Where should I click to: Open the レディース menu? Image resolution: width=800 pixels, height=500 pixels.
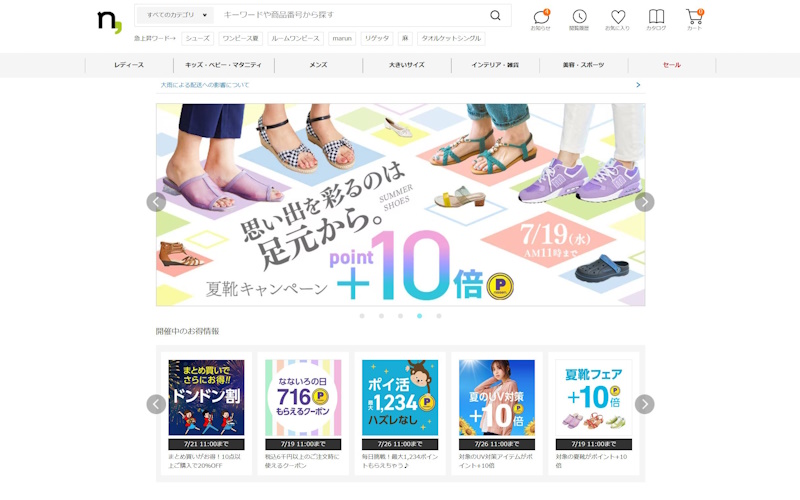pyautogui.click(x=129, y=65)
